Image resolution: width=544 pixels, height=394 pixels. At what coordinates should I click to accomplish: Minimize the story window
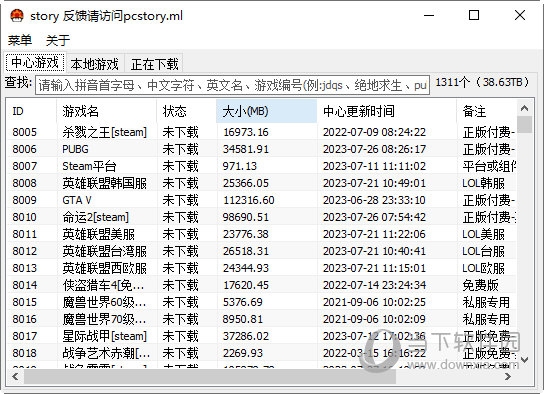pos(429,15)
